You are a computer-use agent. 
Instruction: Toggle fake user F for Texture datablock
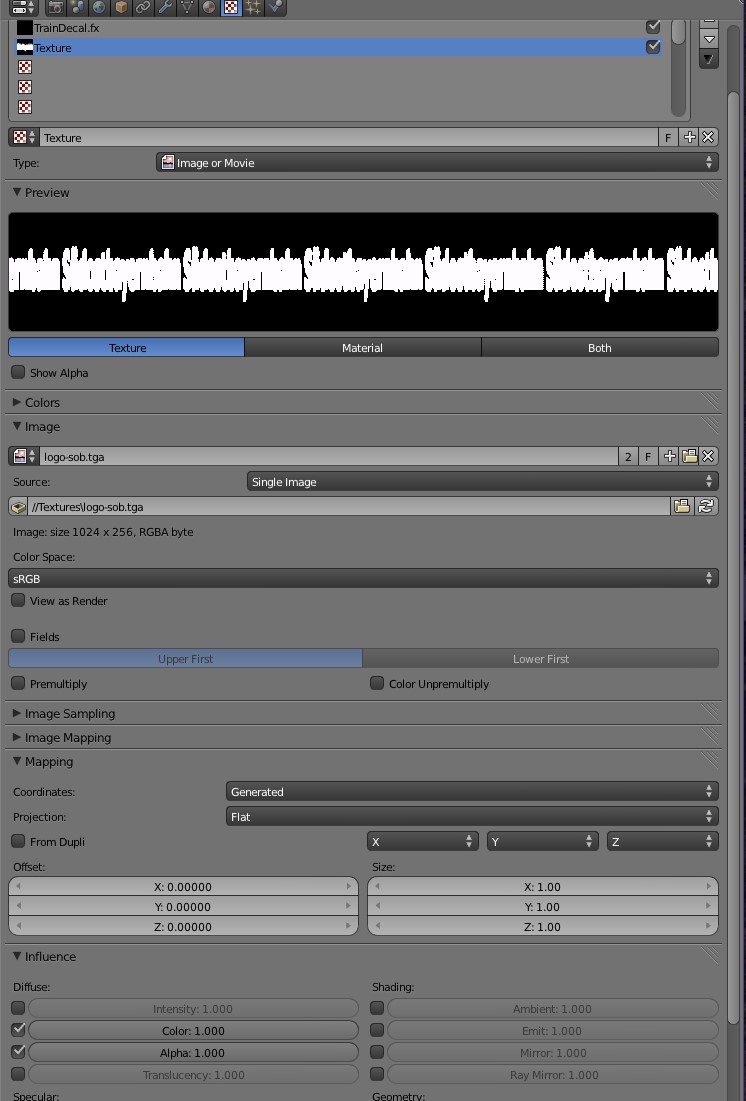click(x=667, y=138)
